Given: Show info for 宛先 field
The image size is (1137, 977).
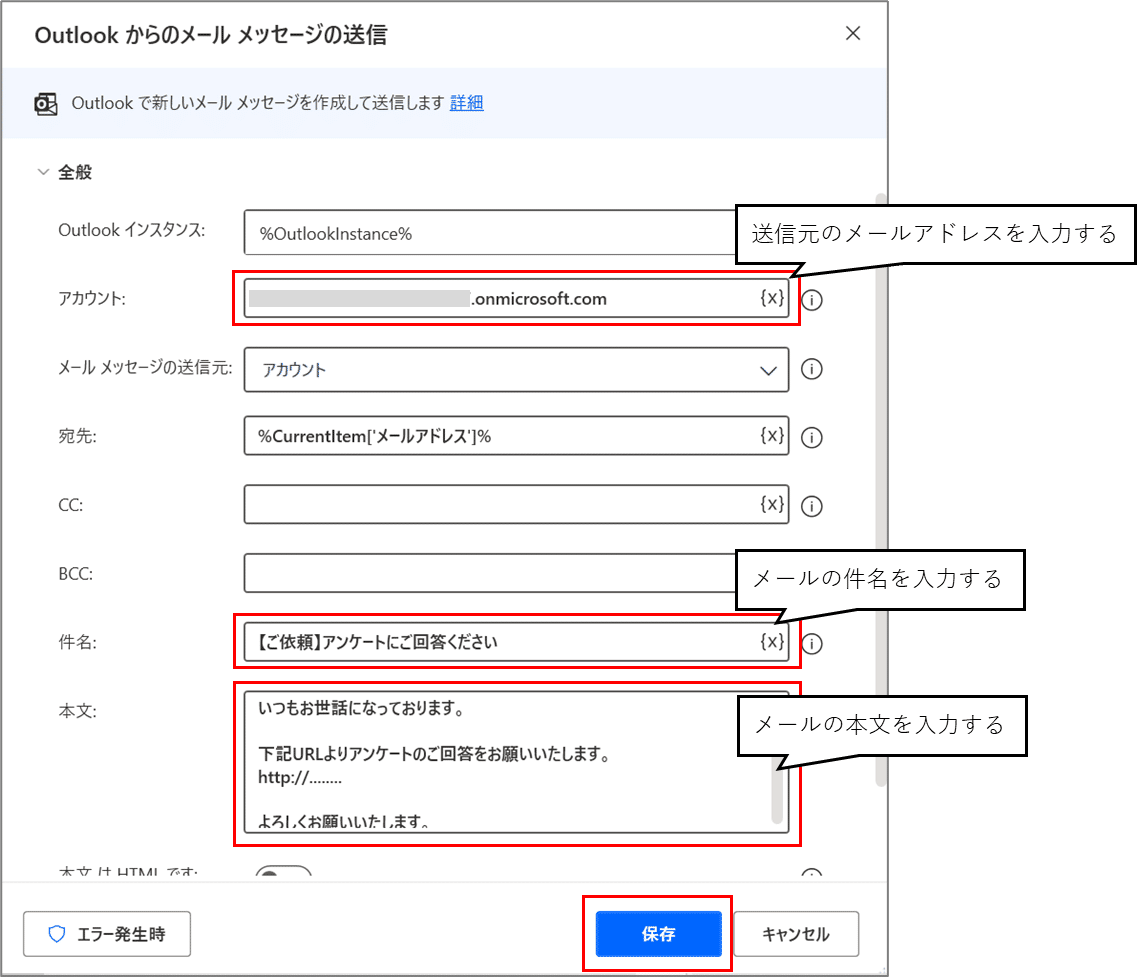Looking at the screenshot, I should pyautogui.click(x=811, y=437).
